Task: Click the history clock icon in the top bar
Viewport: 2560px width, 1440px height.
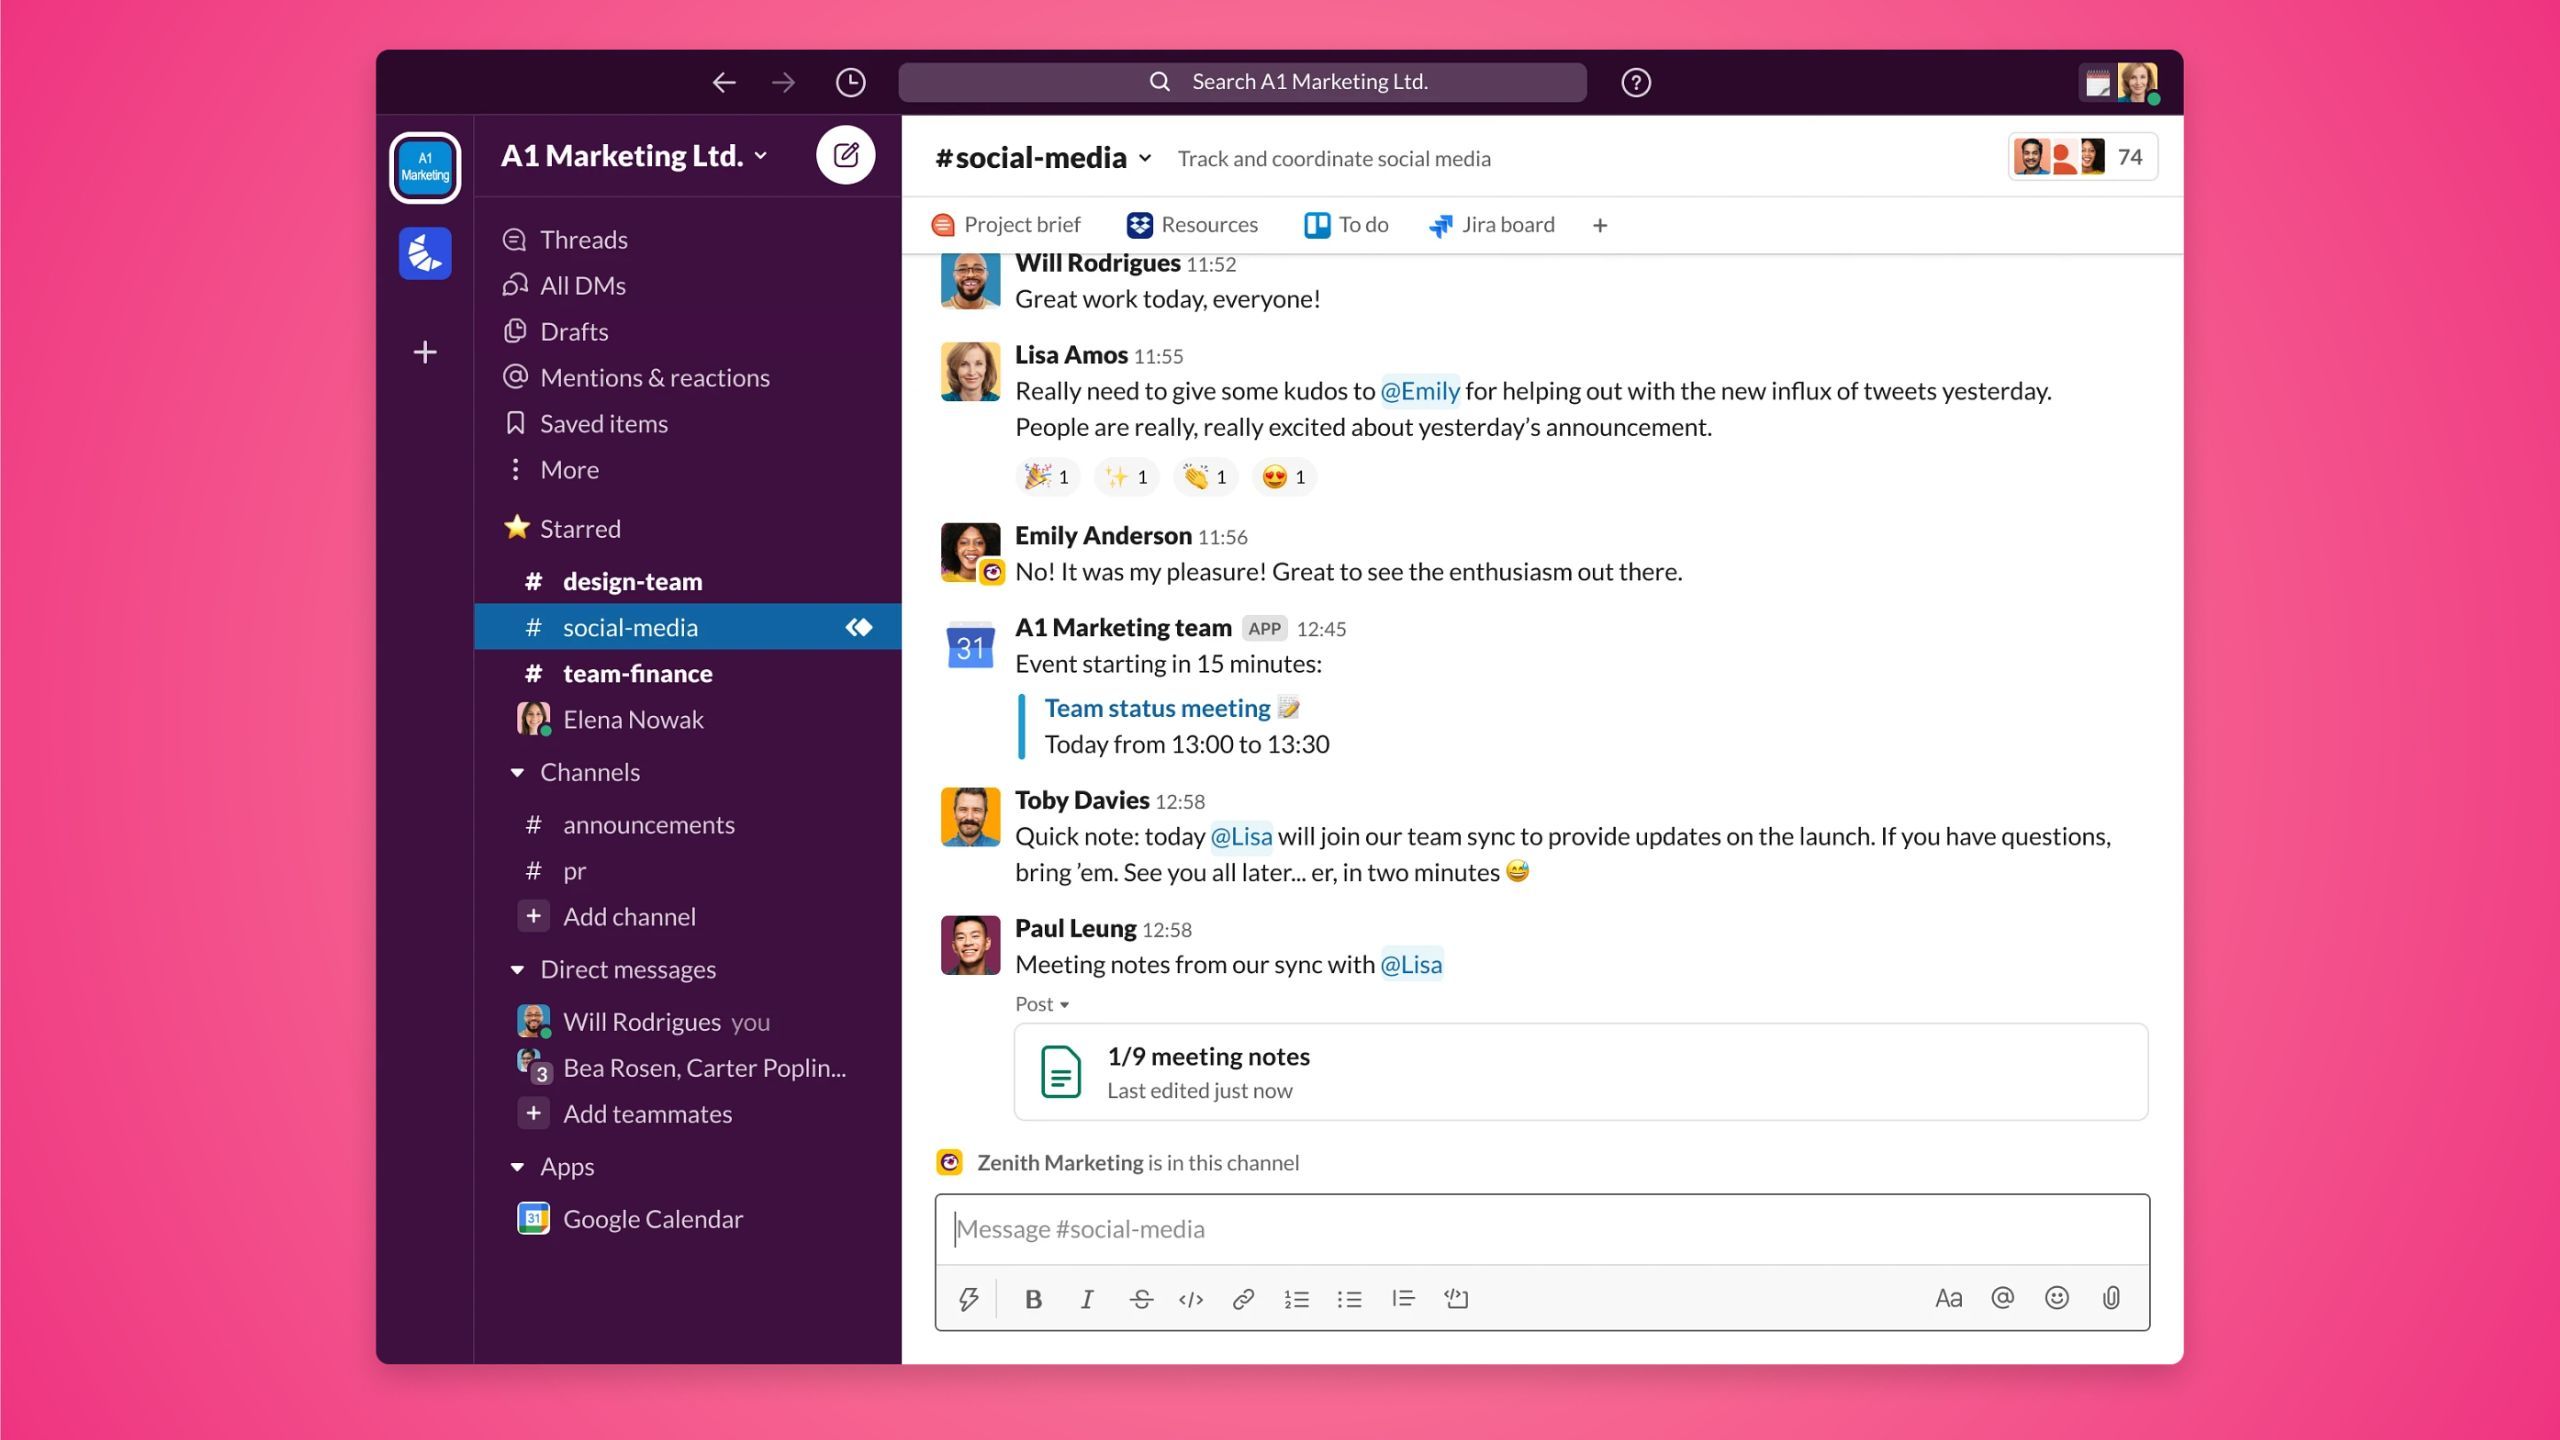Action: pos(849,82)
